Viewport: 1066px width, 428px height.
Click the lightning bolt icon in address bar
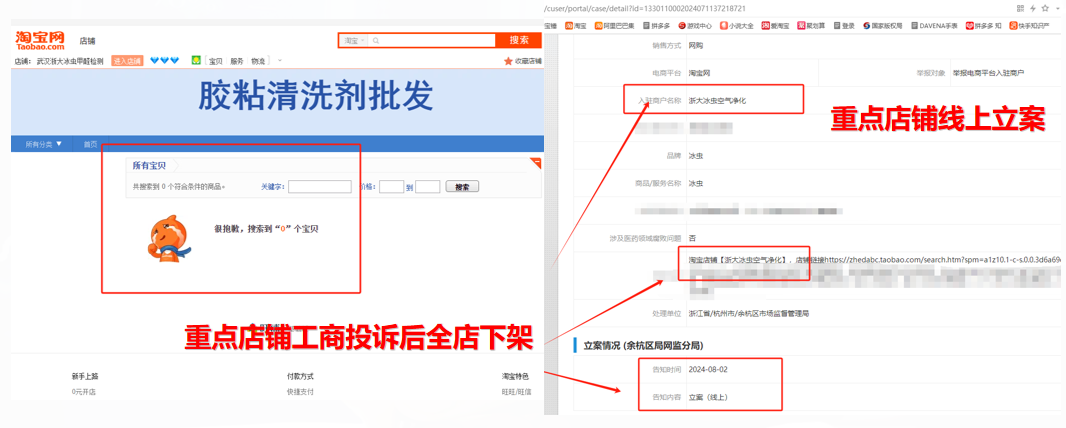1033,8
